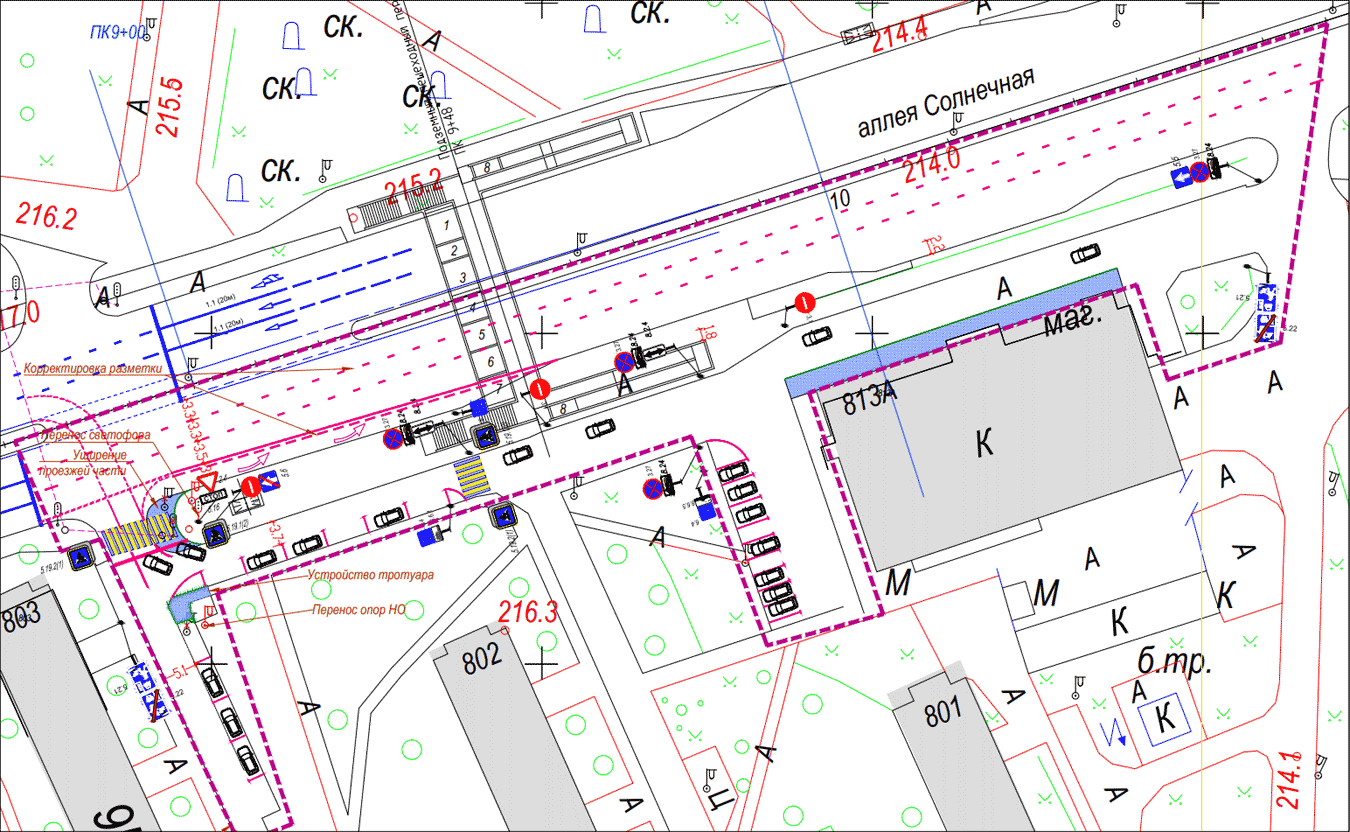Select the СТОП sign plate
The width and height of the screenshot is (1350, 832).
pyautogui.click(x=212, y=496)
